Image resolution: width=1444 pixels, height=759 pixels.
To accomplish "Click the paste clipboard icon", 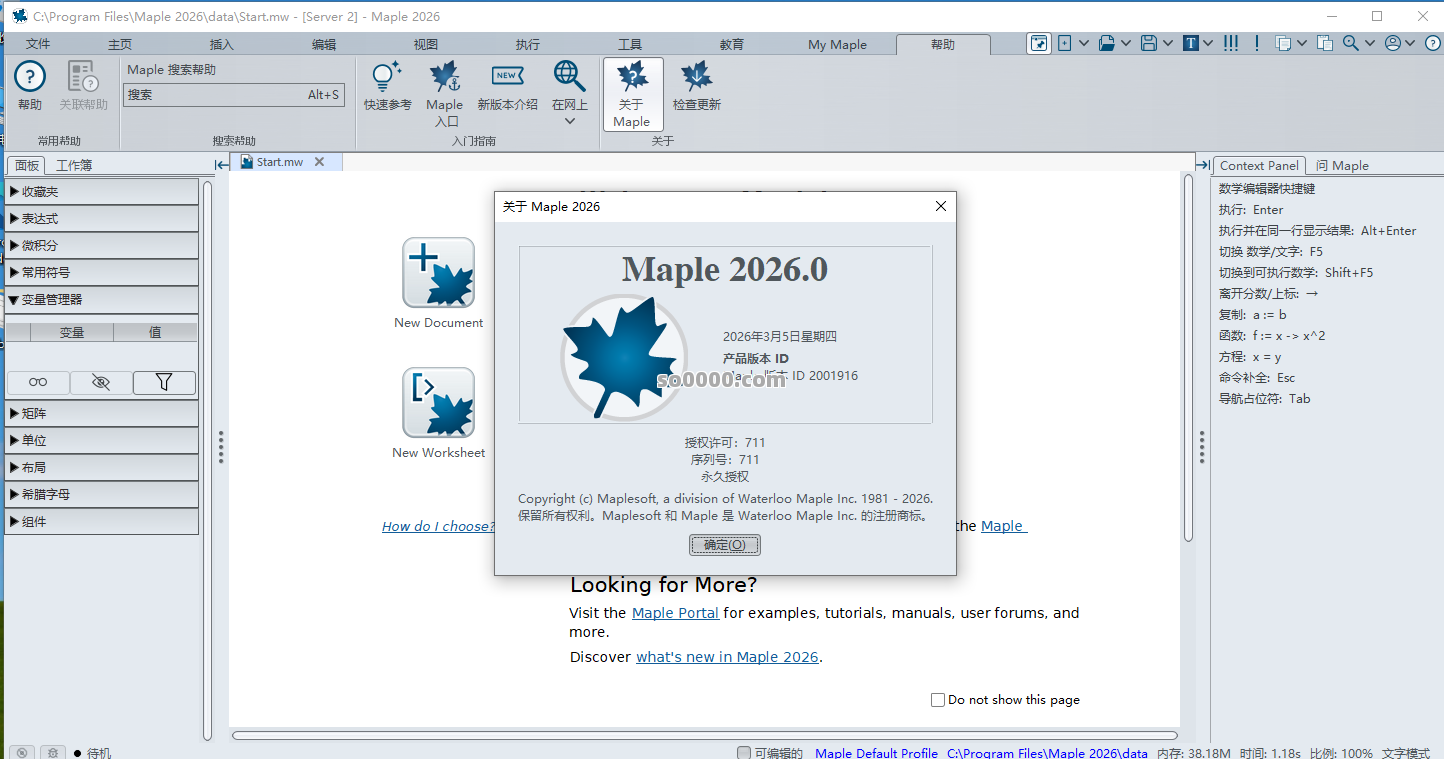I will 1325,43.
